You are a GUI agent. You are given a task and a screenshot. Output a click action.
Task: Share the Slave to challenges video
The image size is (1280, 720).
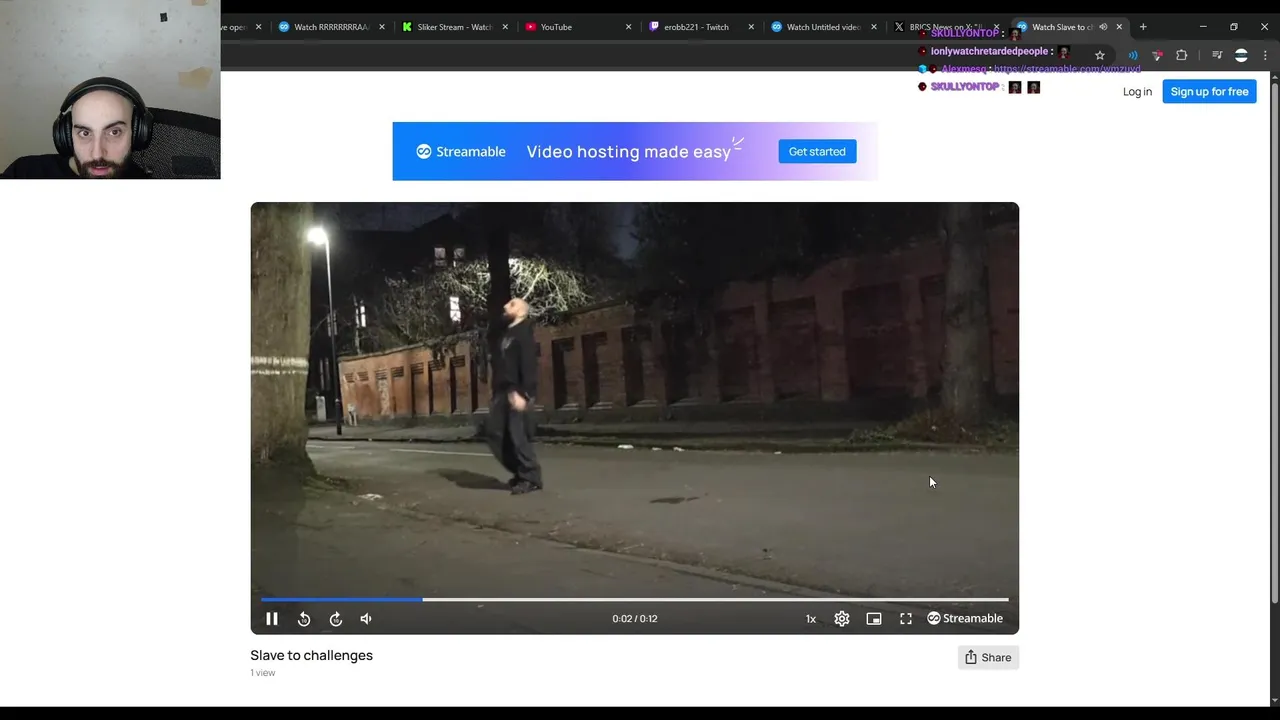click(988, 657)
